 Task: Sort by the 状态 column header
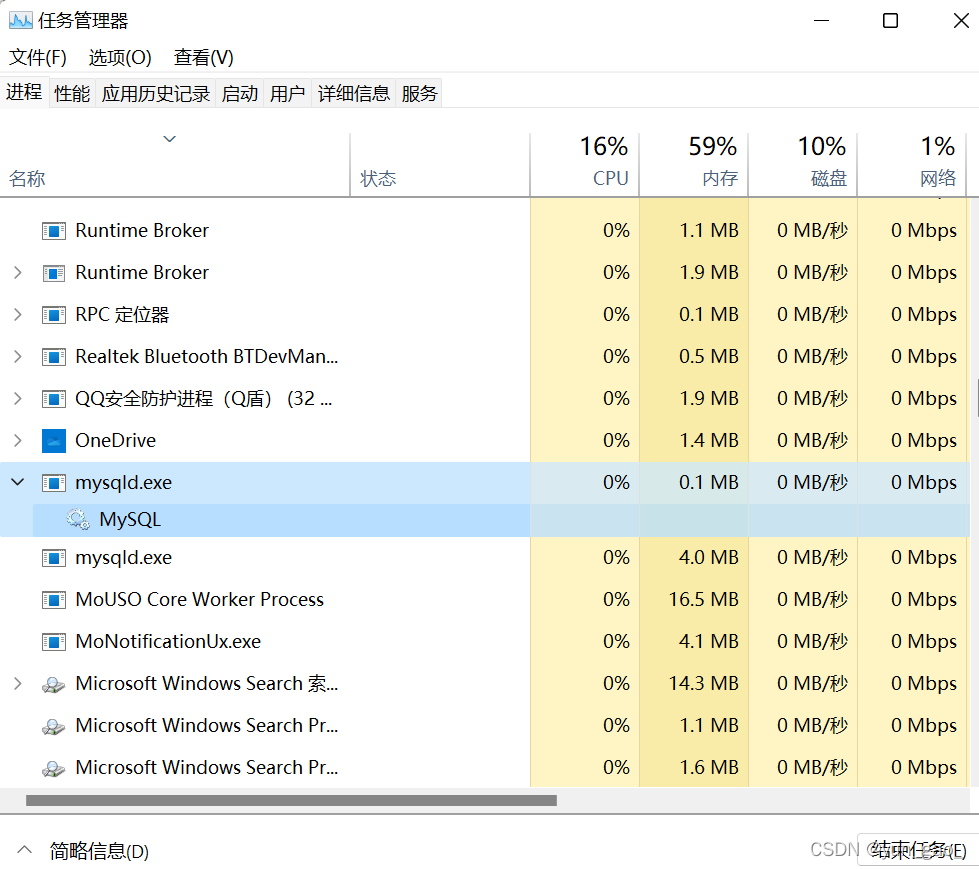(x=440, y=165)
